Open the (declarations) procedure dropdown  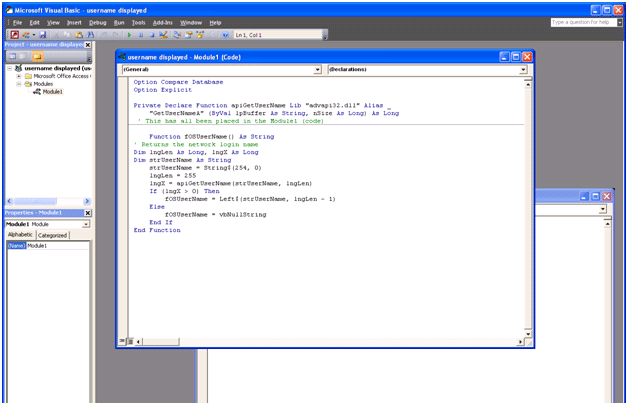[x=523, y=70]
